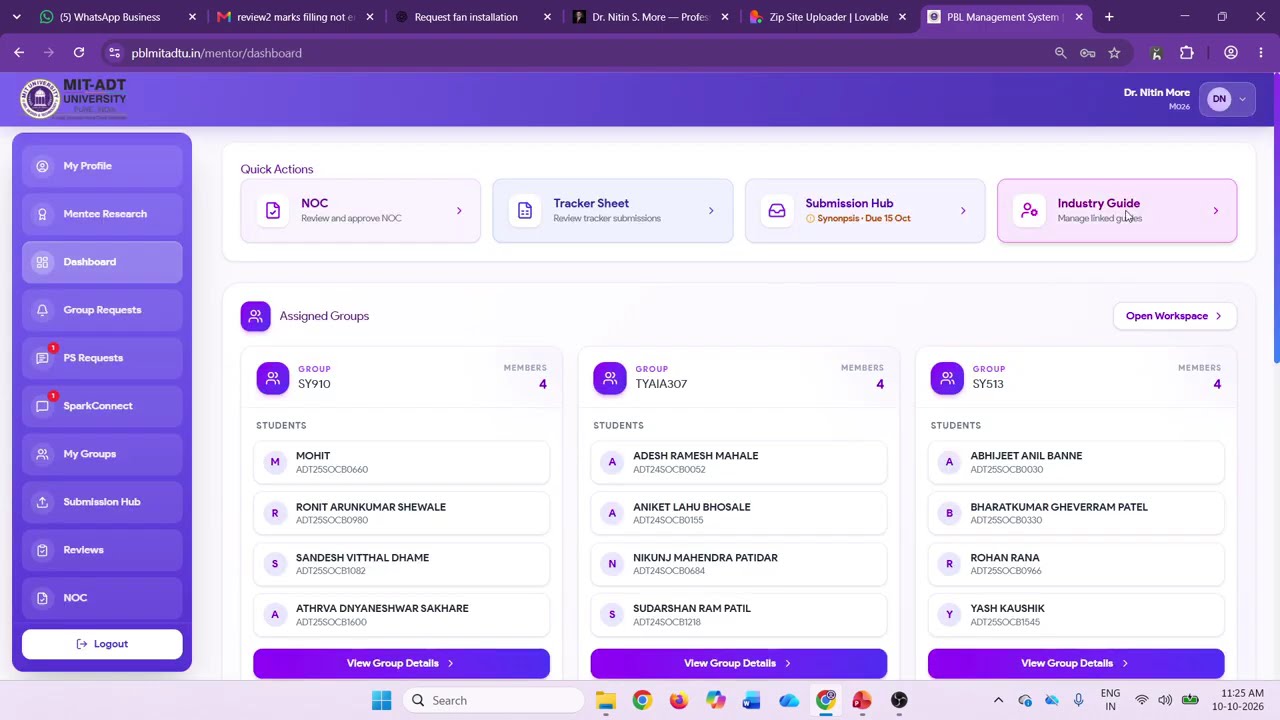Open NOC sidebar item
Image resolution: width=1280 pixels, height=720 pixels.
pos(102,598)
